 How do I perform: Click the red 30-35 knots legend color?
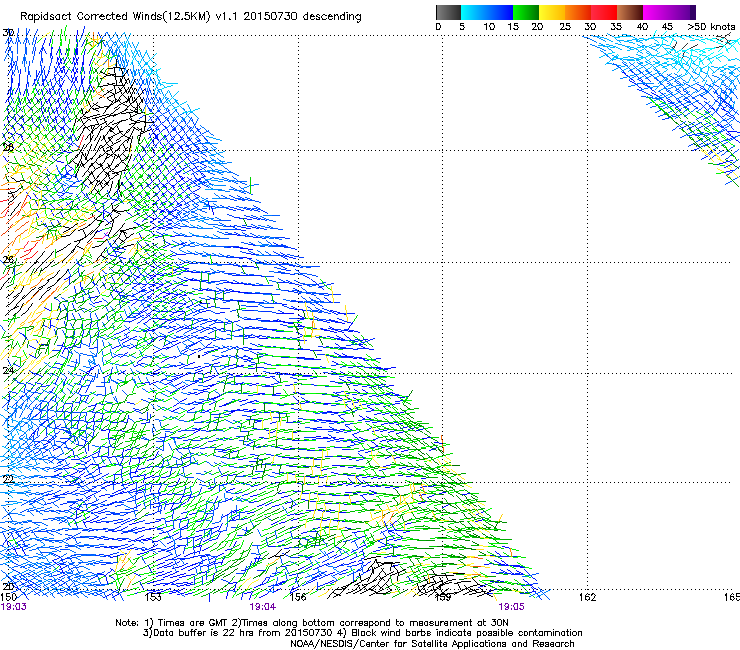tap(604, 12)
